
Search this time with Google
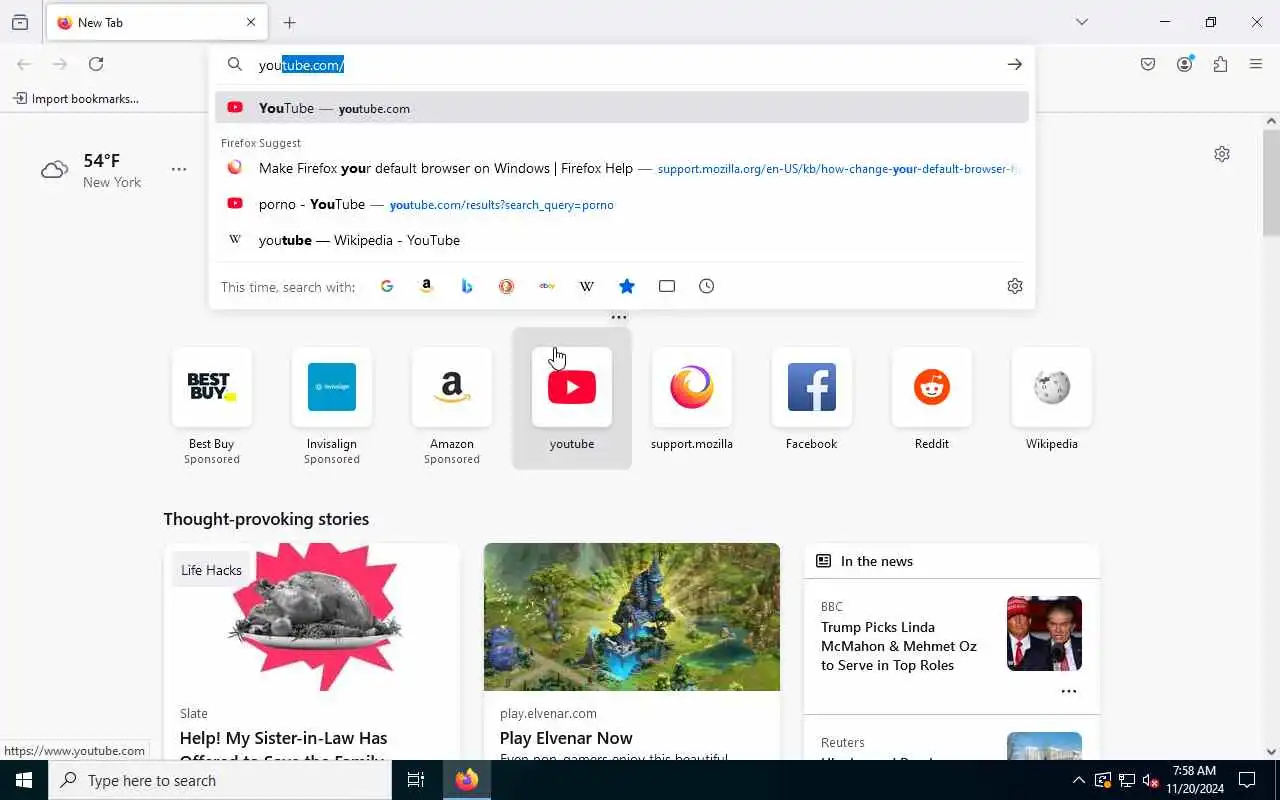point(387,286)
